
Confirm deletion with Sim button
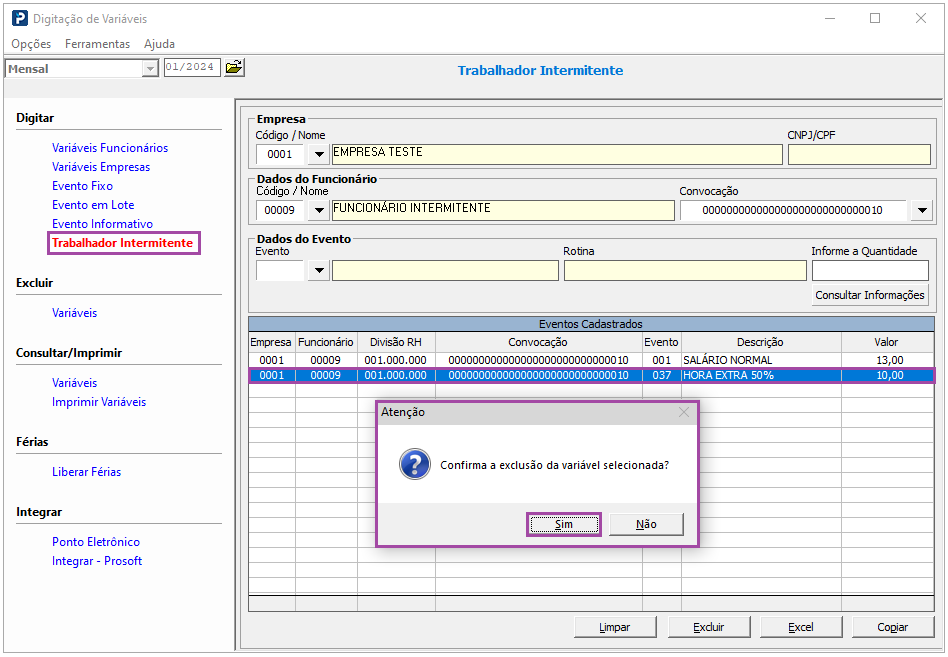click(563, 524)
